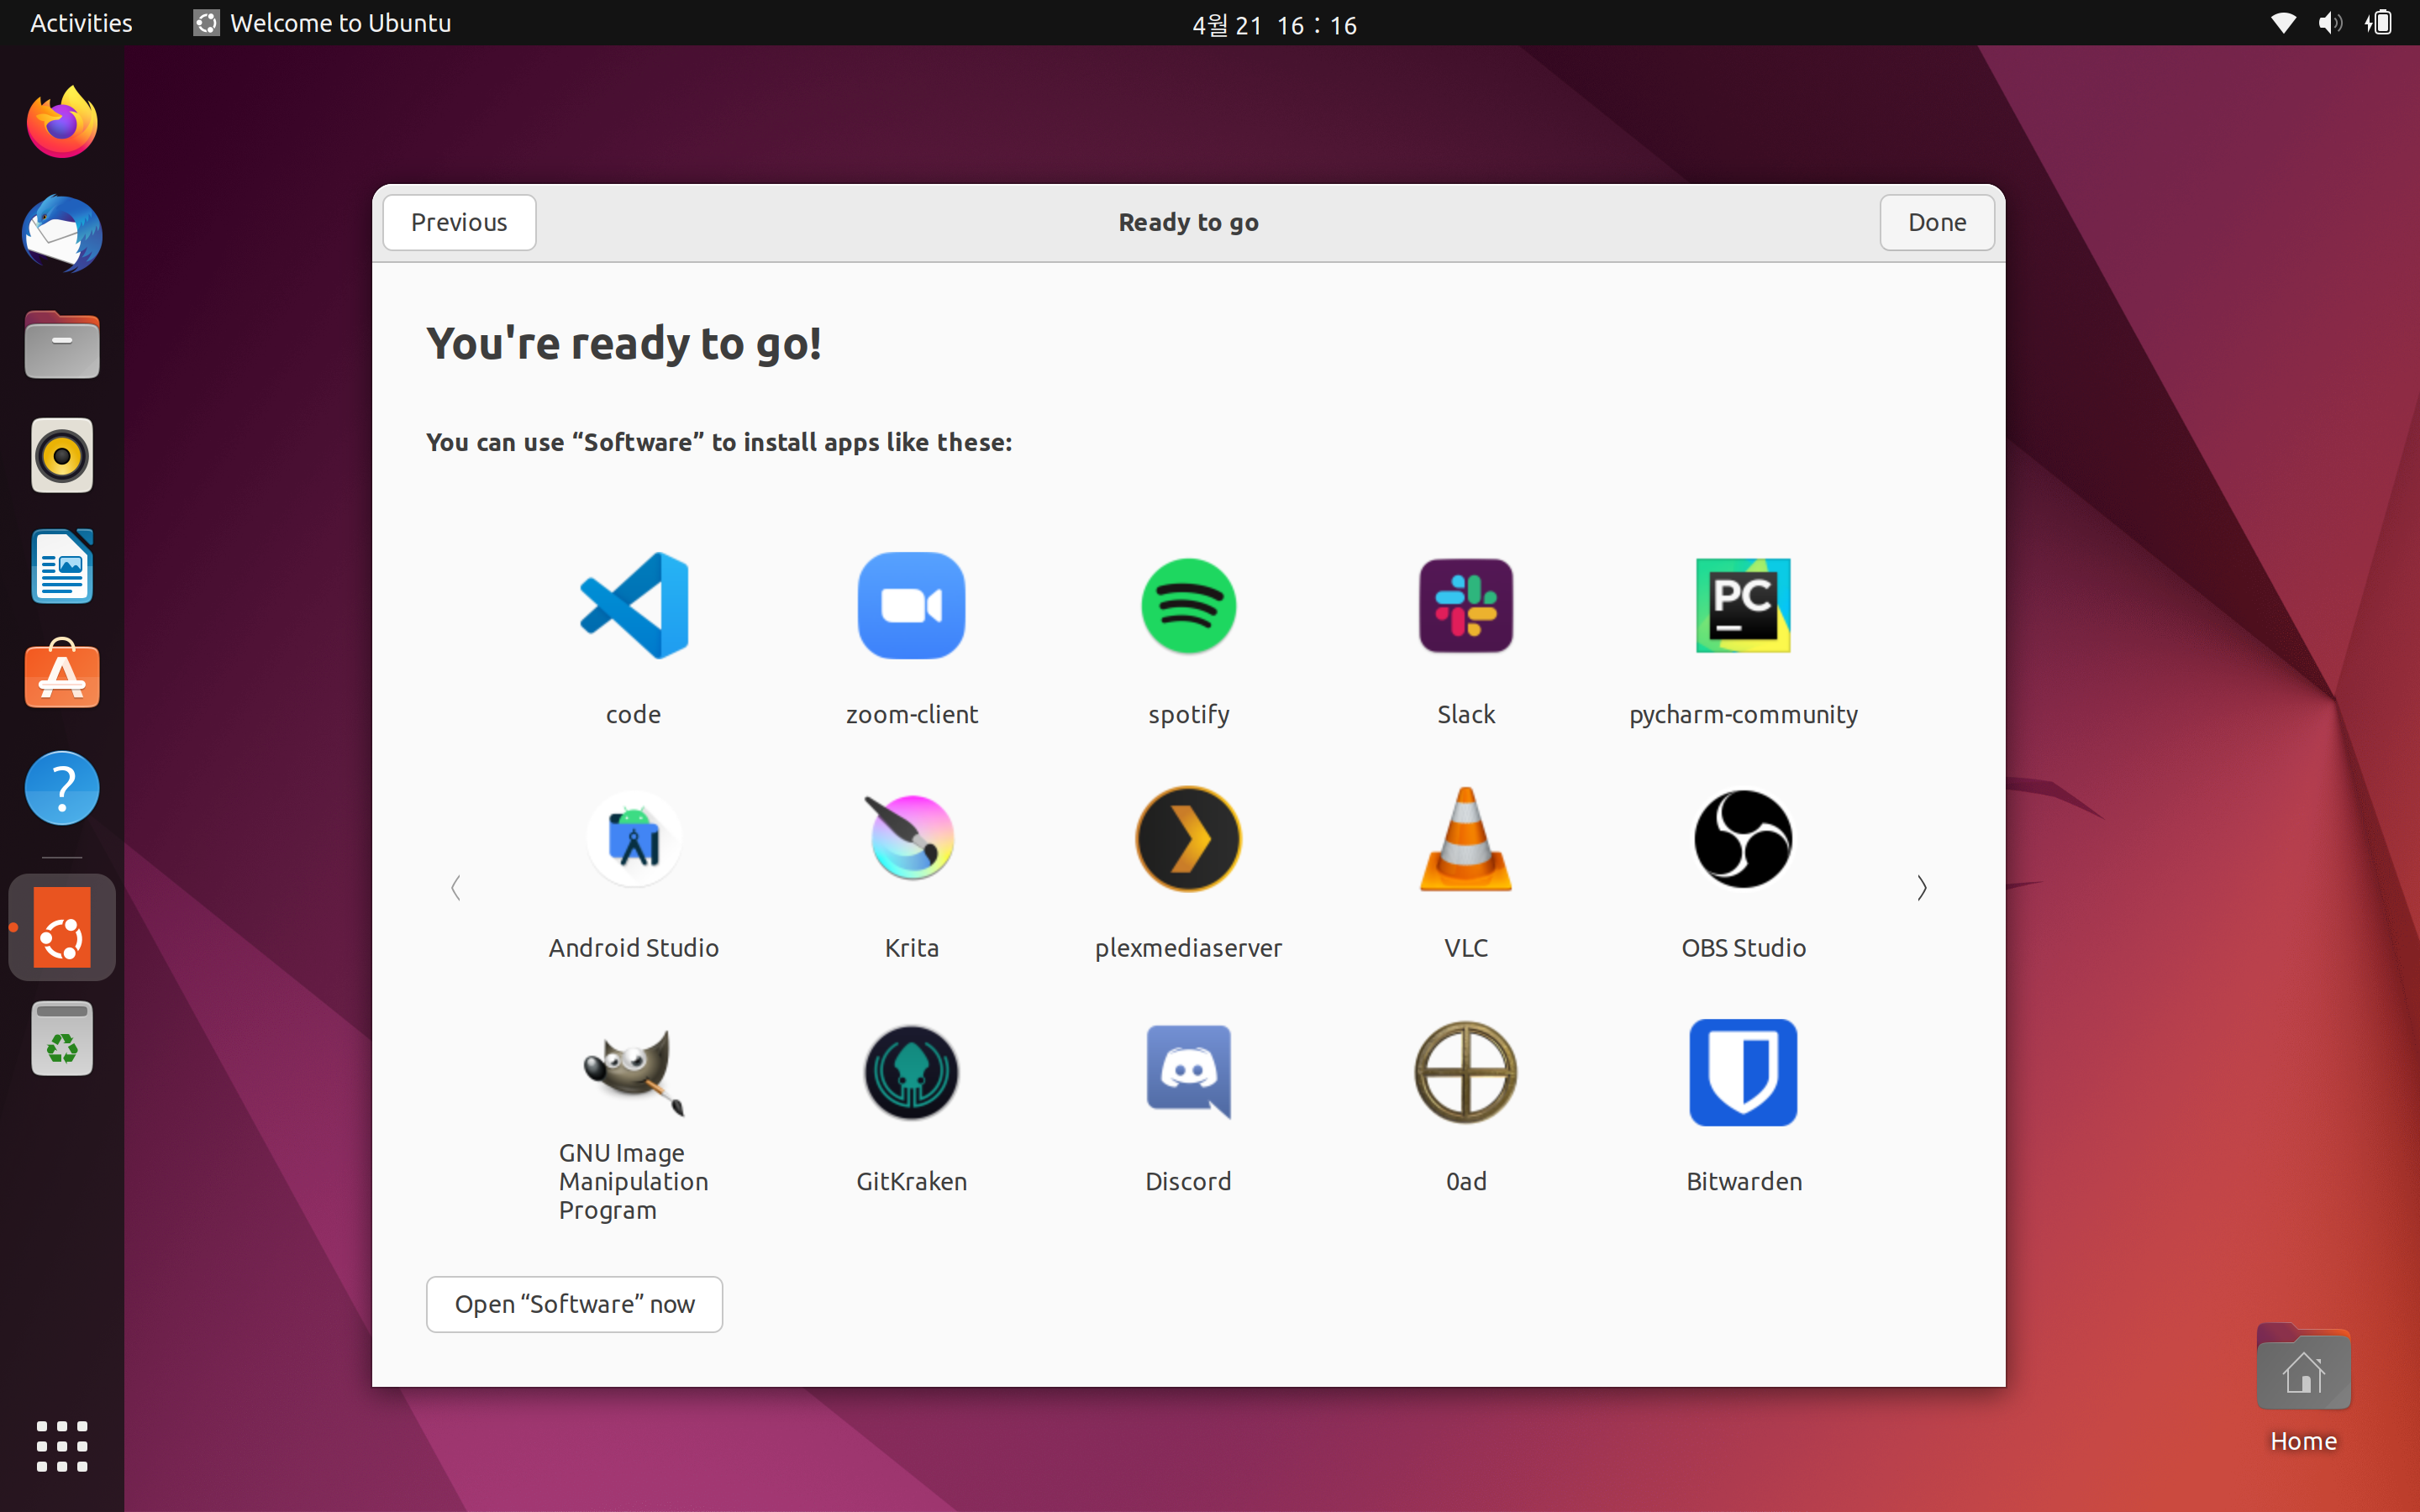2420x1512 pixels.
Task: Click the "Bitwarden" label
Action: point(1743,1182)
